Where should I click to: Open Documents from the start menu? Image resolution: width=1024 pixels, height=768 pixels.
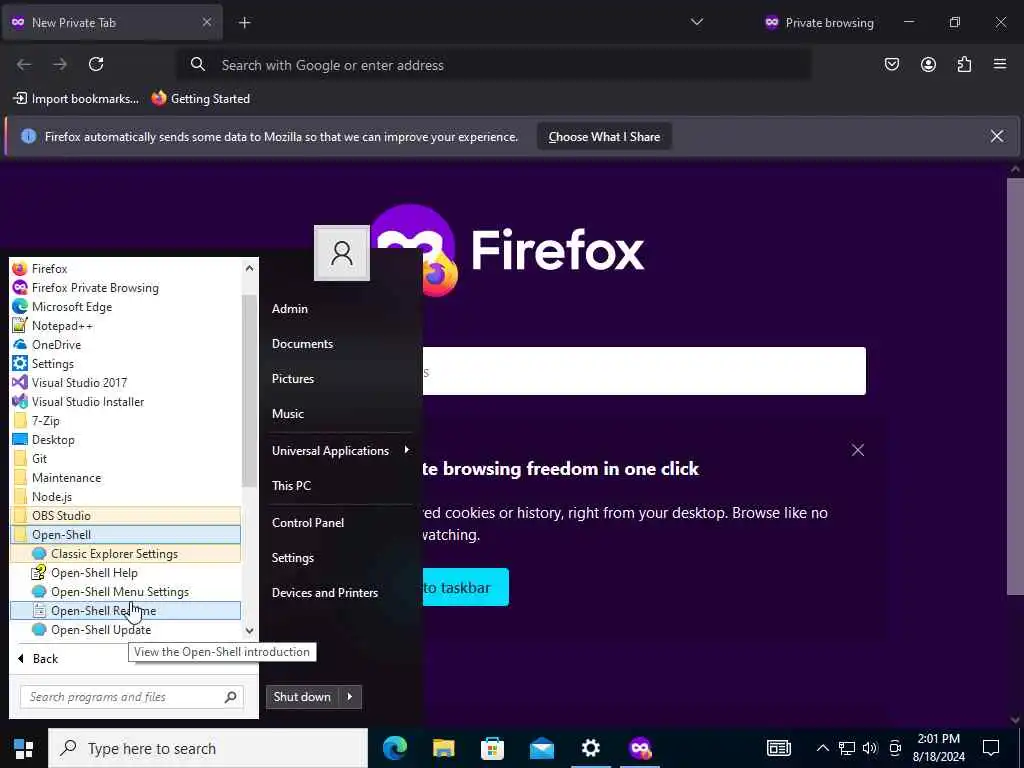tap(302, 344)
